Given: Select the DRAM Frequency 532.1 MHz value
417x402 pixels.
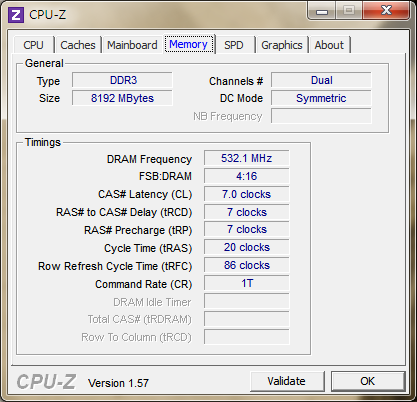Looking at the screenshot, I should click(247, 158).
